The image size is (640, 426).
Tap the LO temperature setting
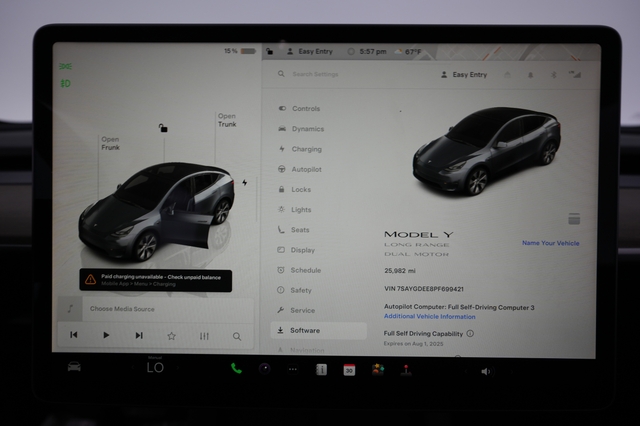coord(155,368)
